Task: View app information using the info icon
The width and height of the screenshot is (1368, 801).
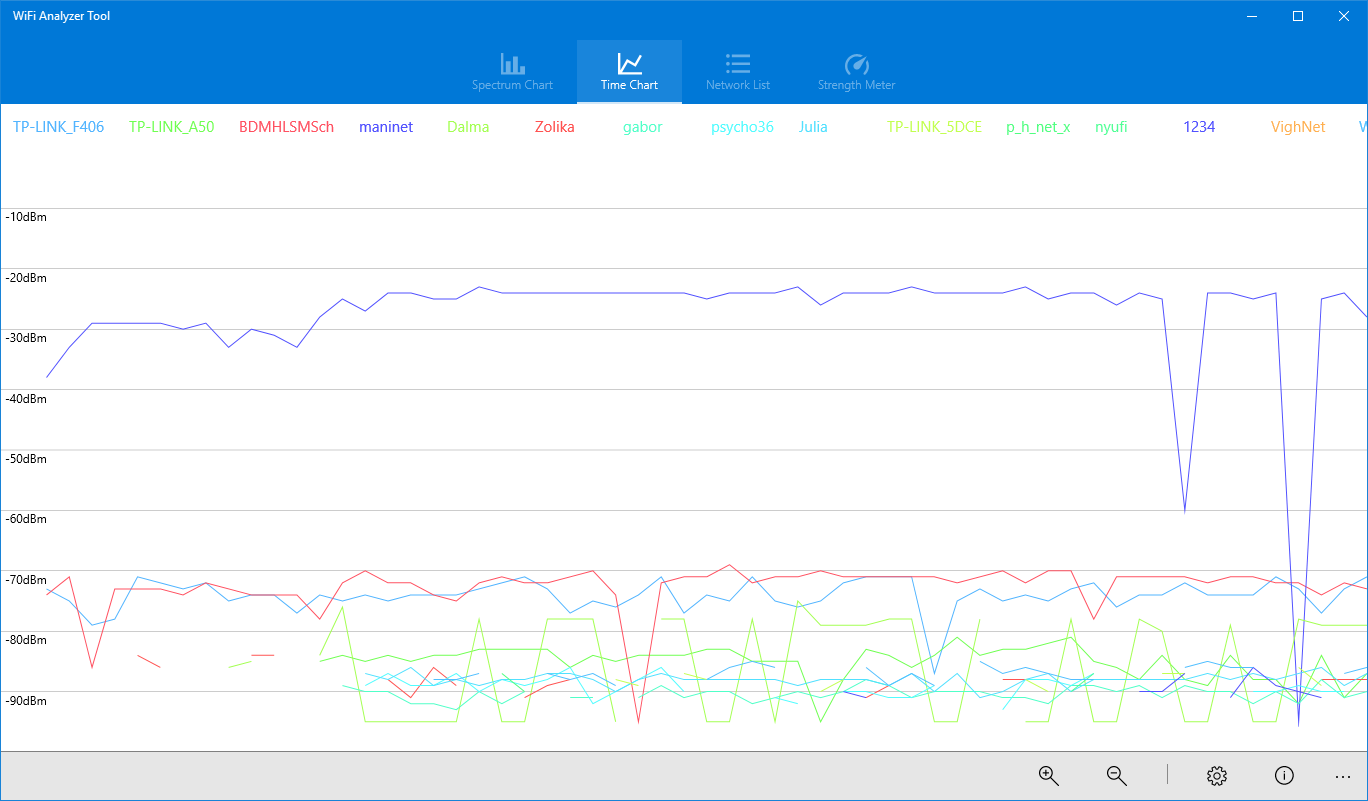Action: click(1284, 775)
